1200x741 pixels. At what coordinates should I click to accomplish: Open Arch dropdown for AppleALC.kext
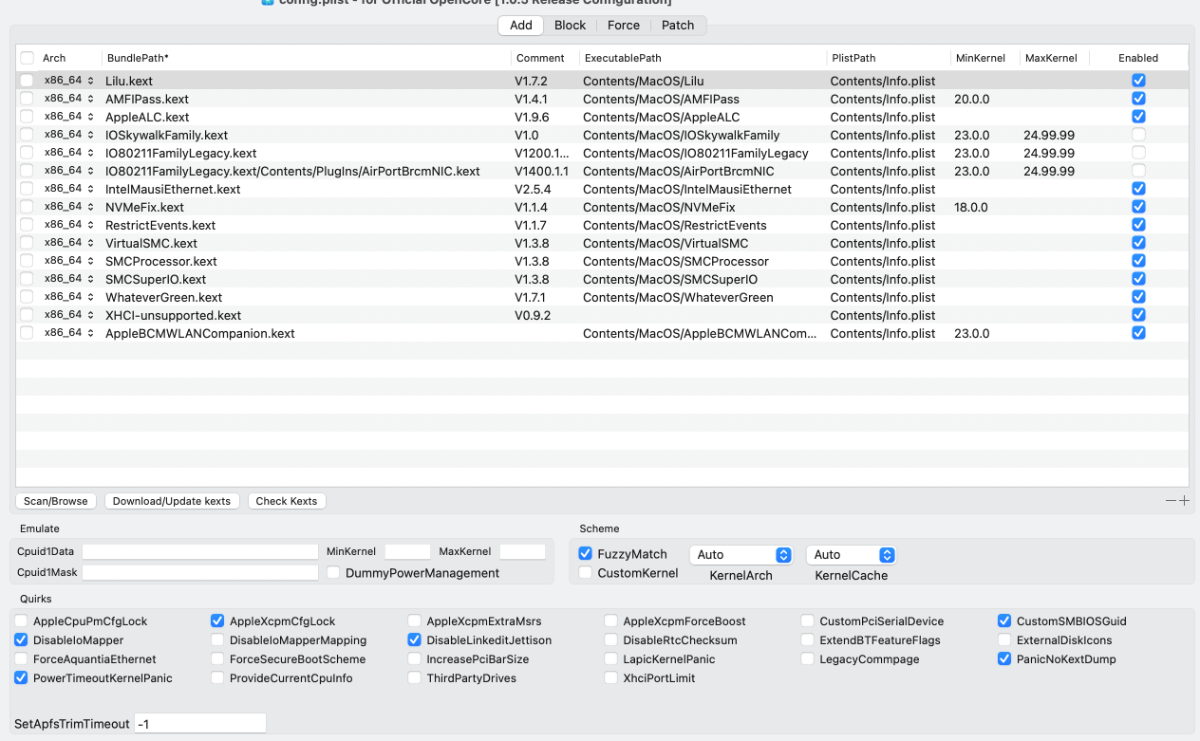(x=69, y=116)
